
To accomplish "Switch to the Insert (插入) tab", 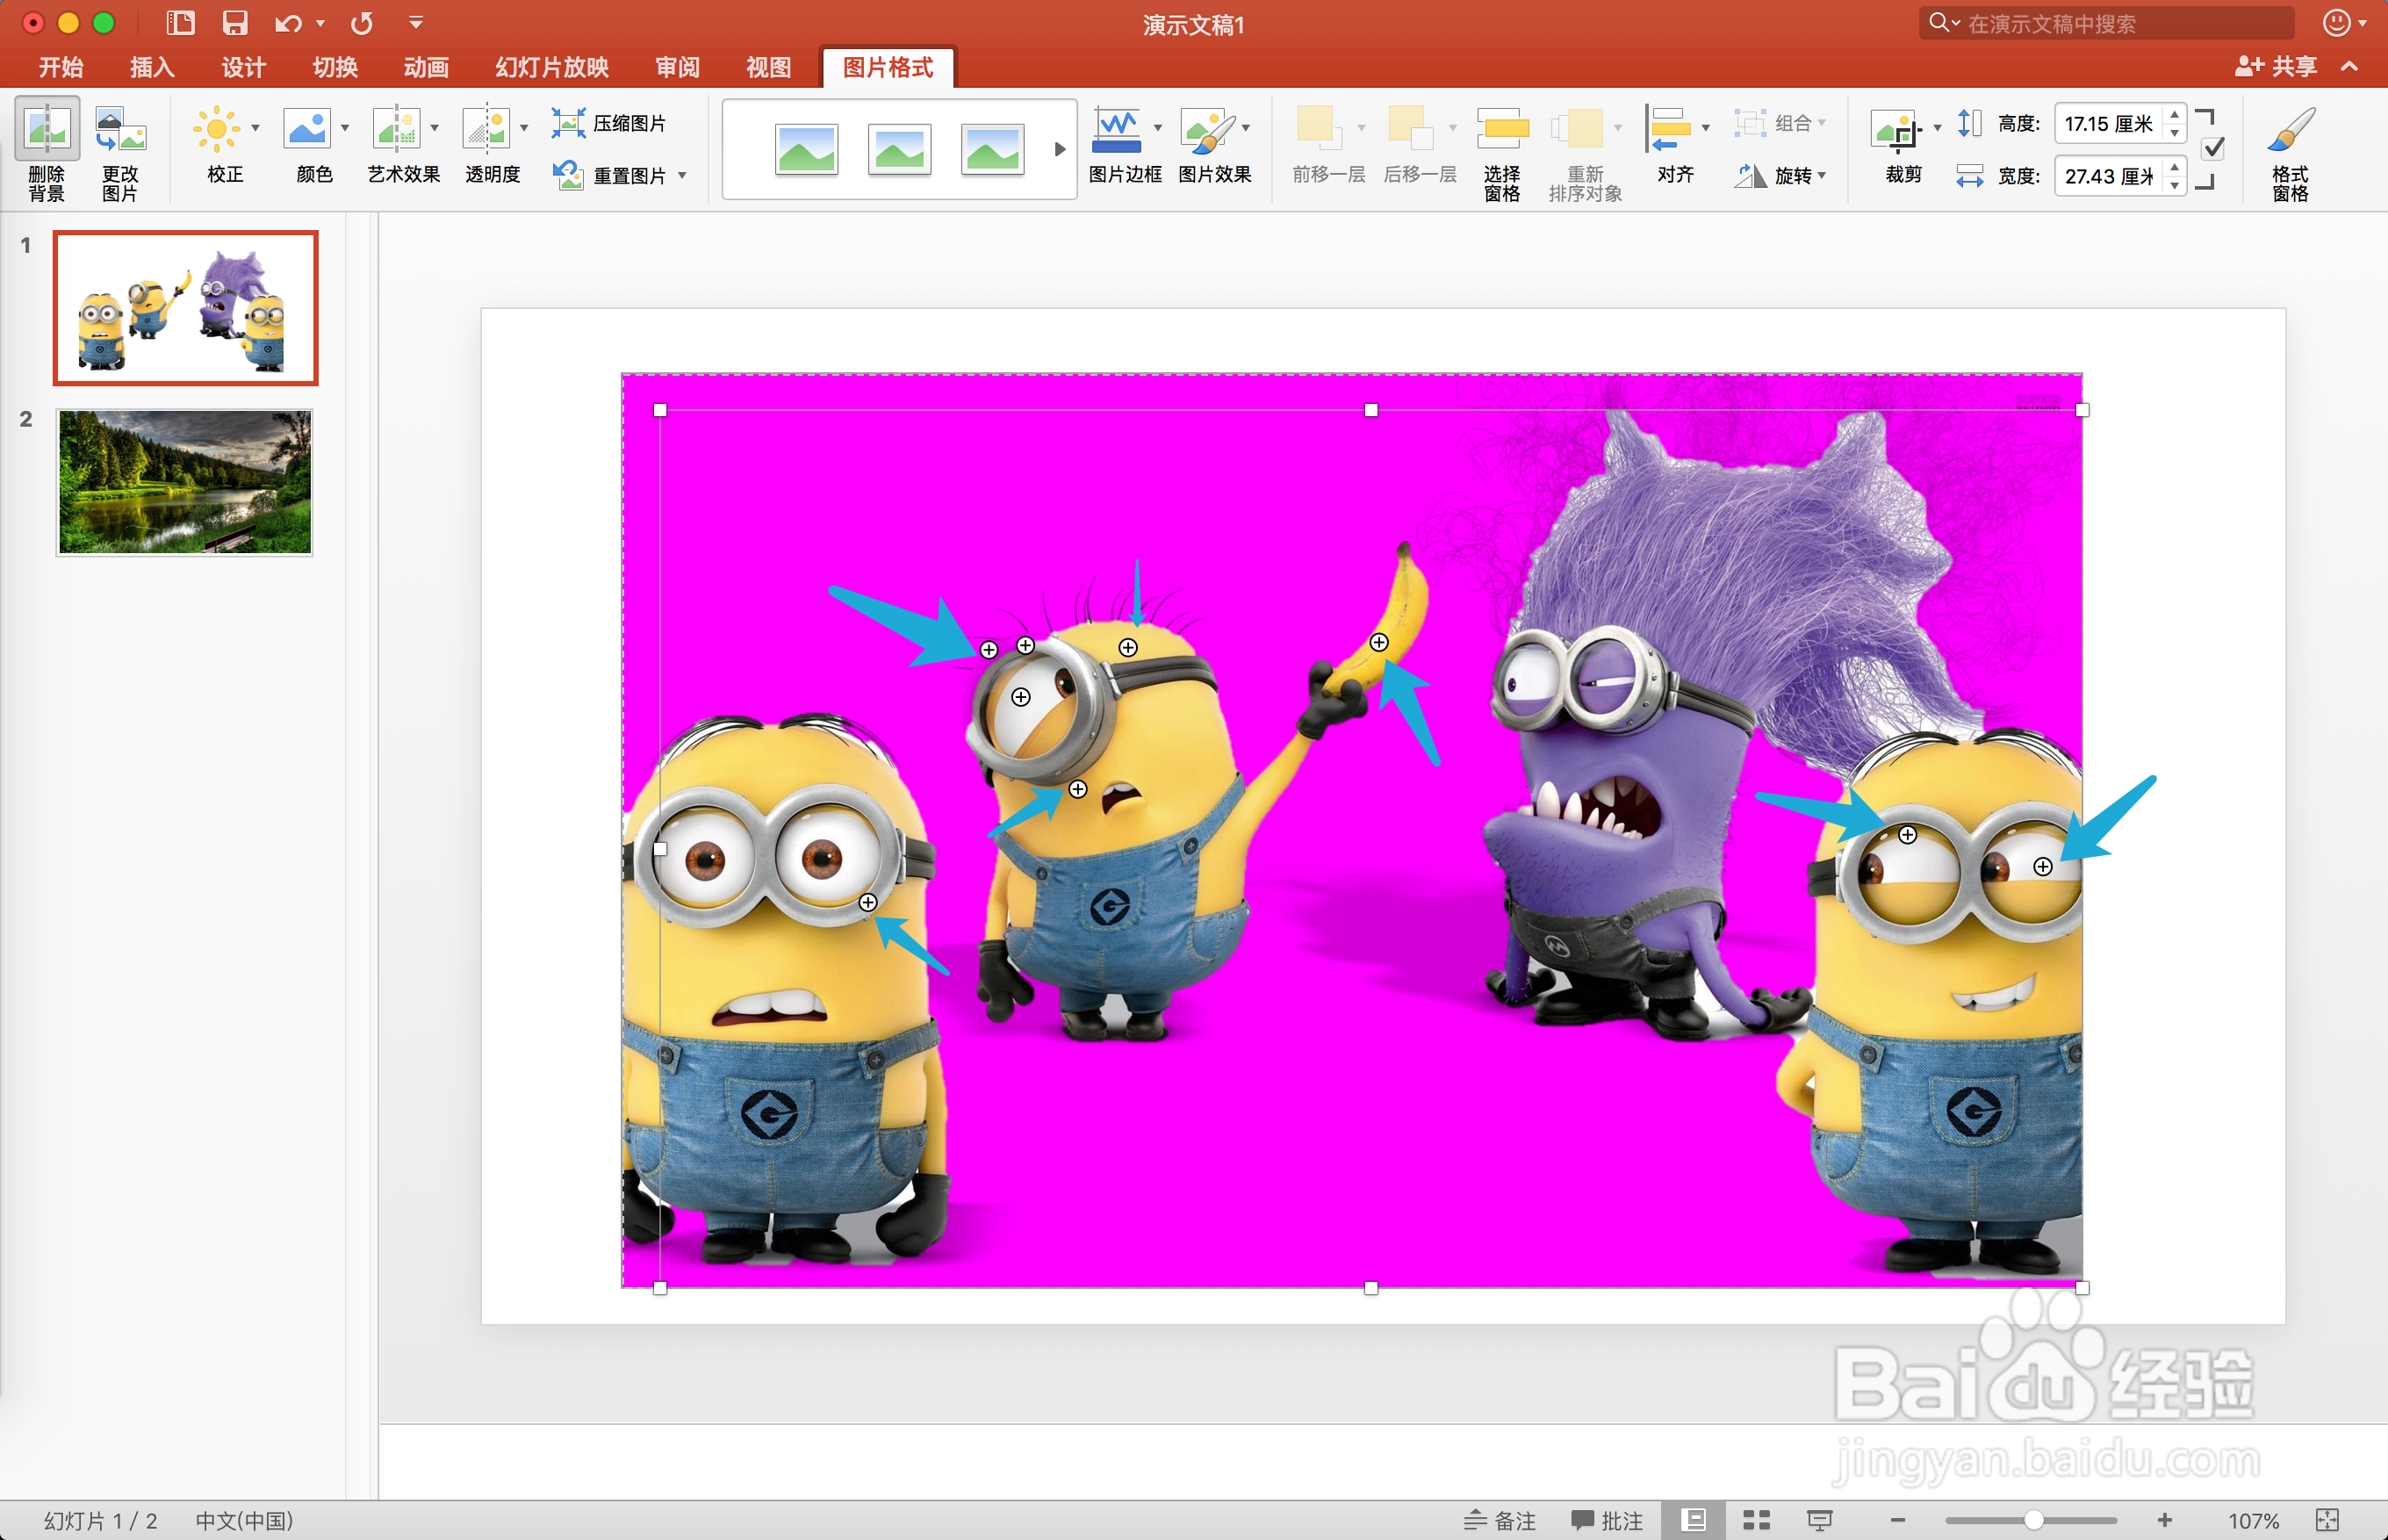I will click(x=152, y=67).
